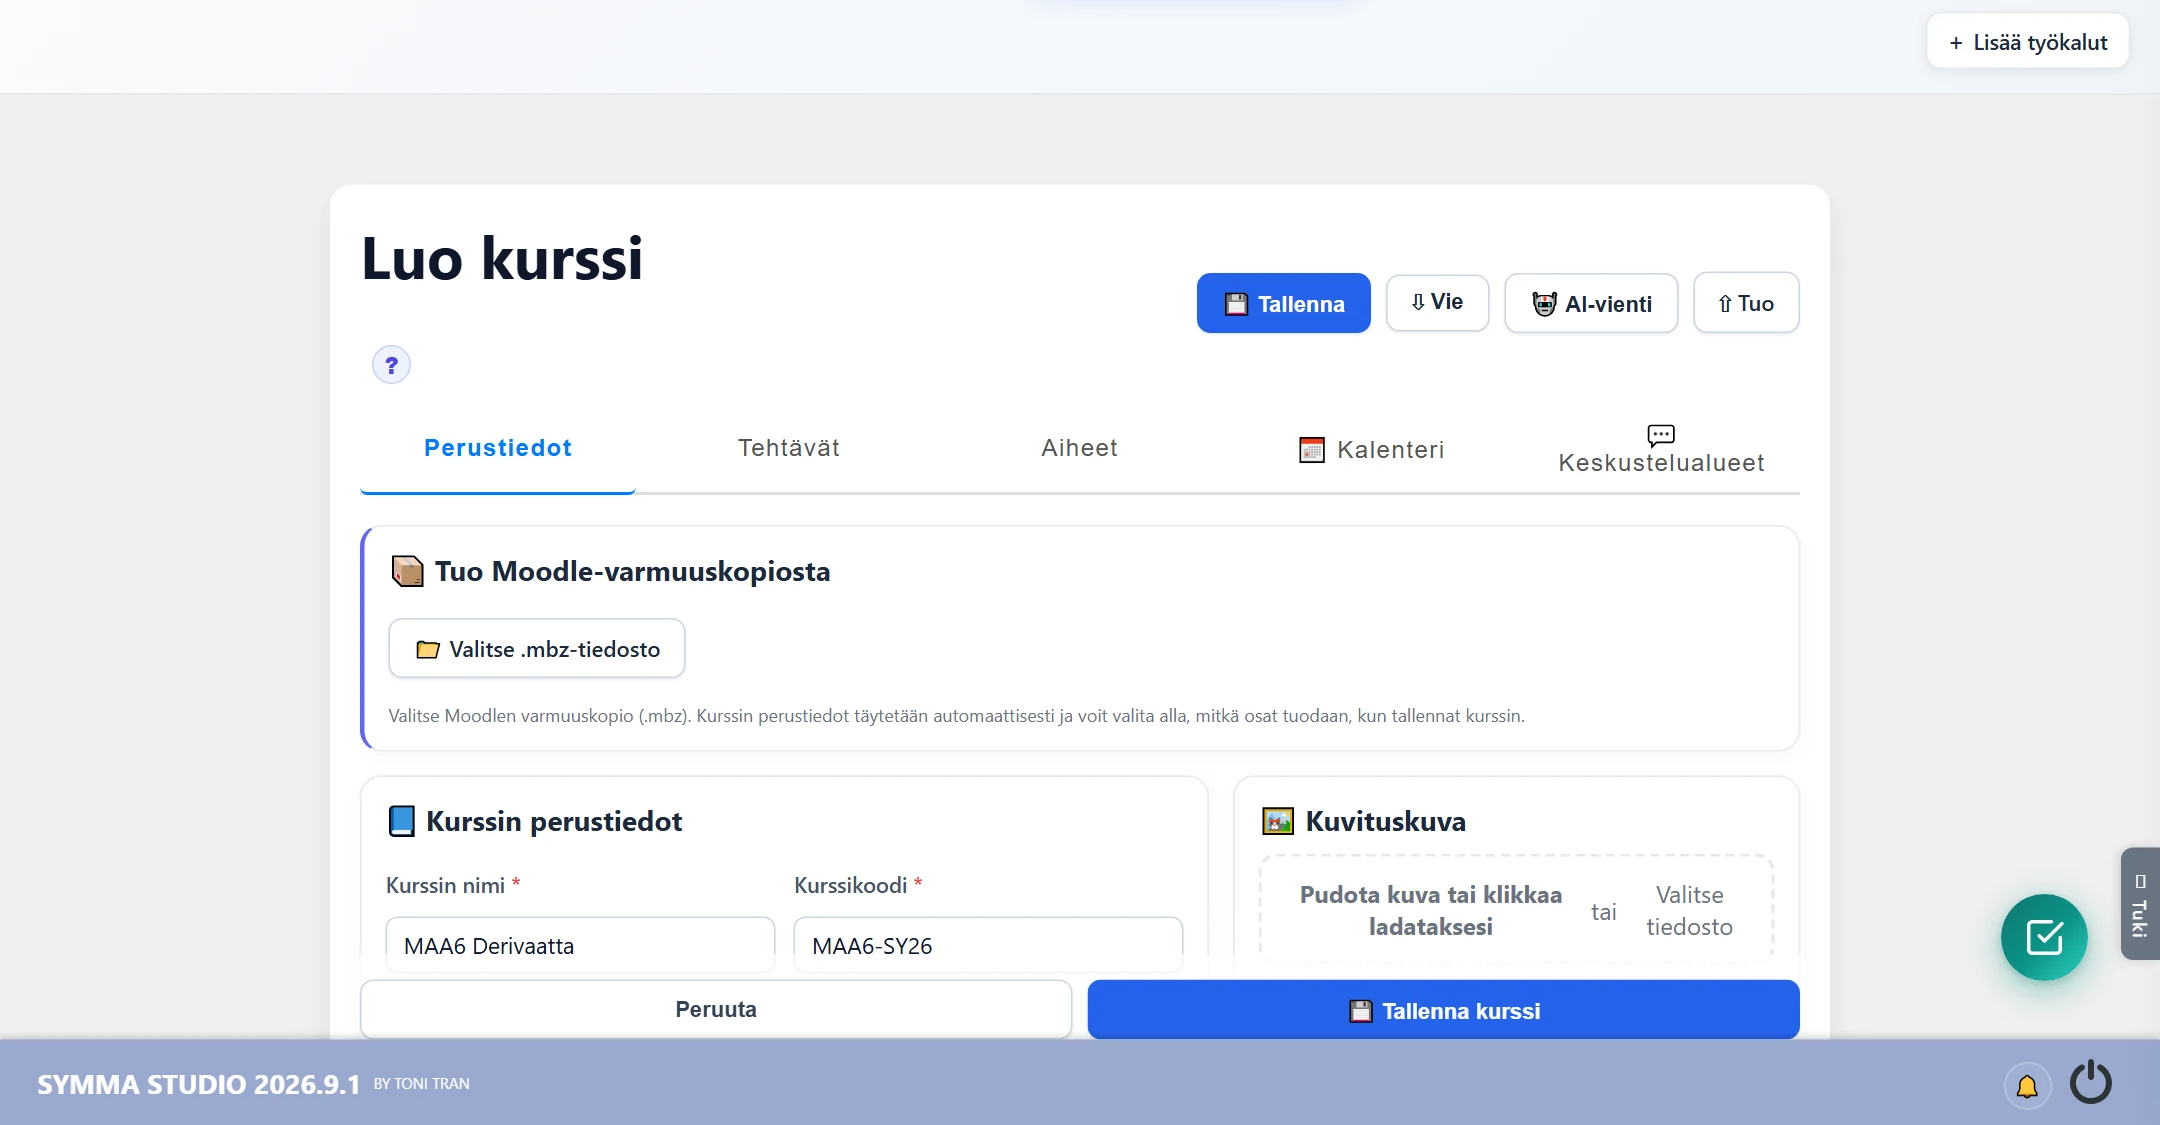Click the power icon in footer
This screenshot has height=1125, width=2160.
tap(2090, 1083)
